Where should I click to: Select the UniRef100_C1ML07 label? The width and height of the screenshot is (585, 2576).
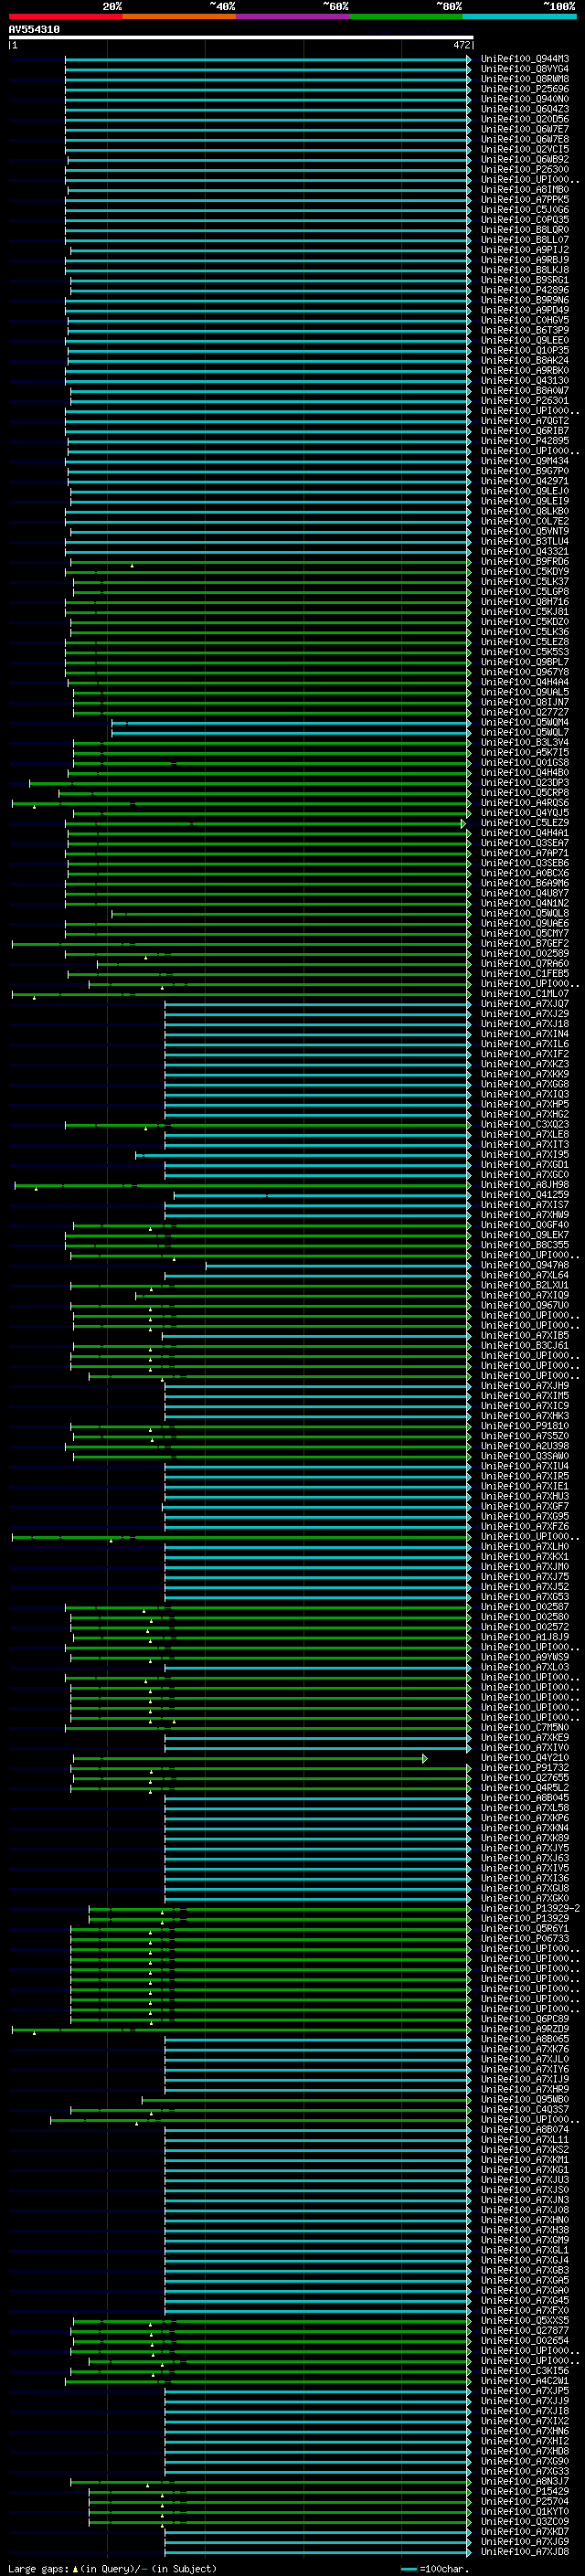[x=525, y=993]
